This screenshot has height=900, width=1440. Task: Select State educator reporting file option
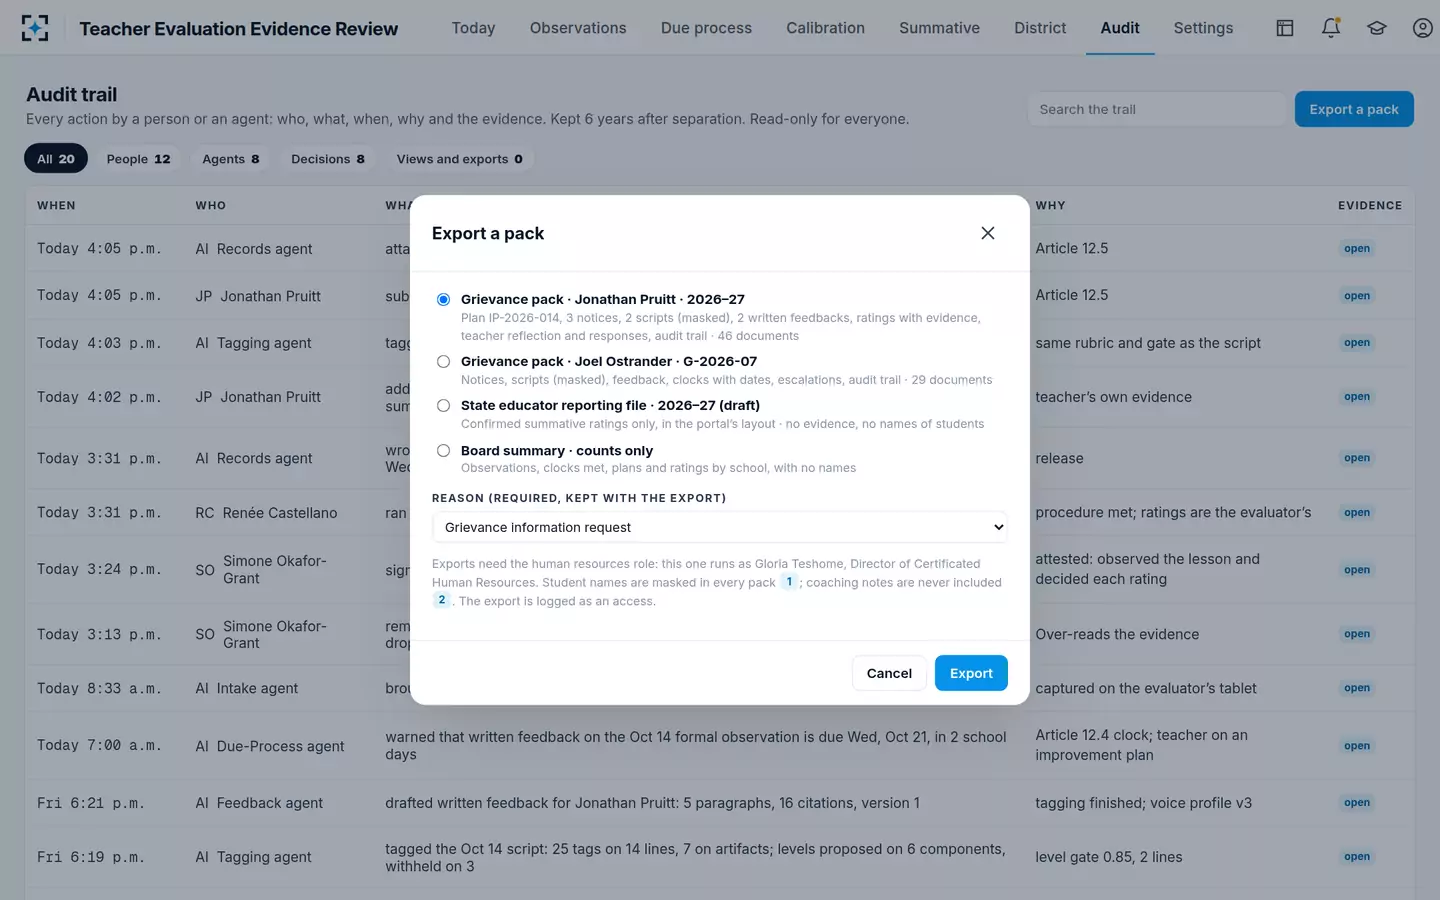coord(443,405)
